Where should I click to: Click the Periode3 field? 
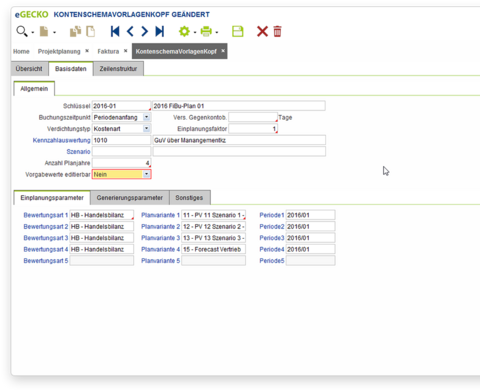point(310,238)
